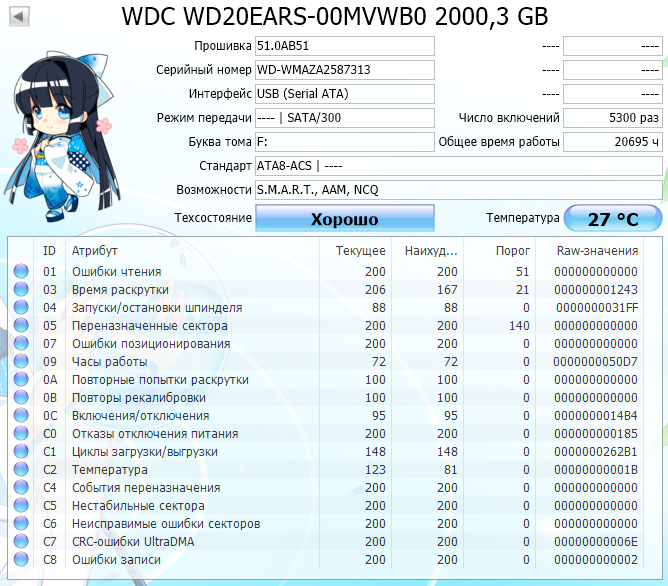
Task: Select the Прошивка field 51.0AB51
Action: 345,46
